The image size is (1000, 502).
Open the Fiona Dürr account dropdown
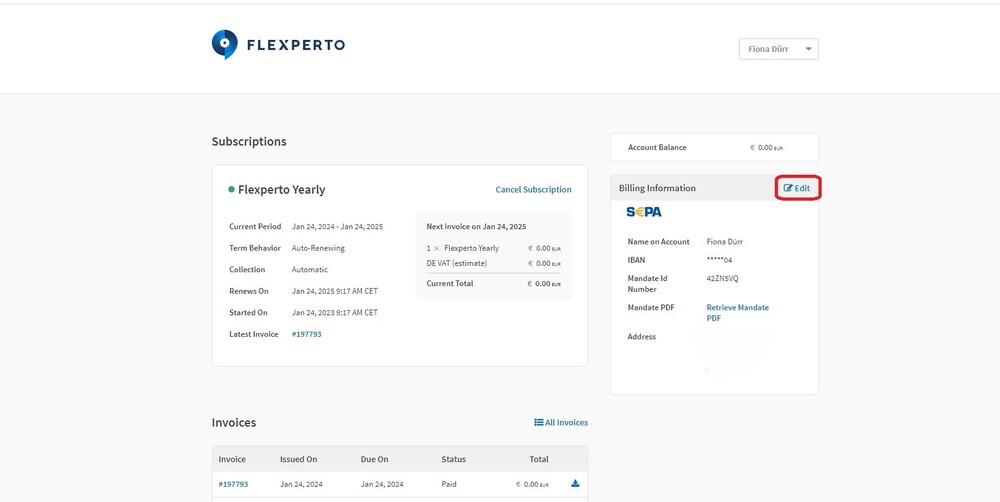click(778, 48)
